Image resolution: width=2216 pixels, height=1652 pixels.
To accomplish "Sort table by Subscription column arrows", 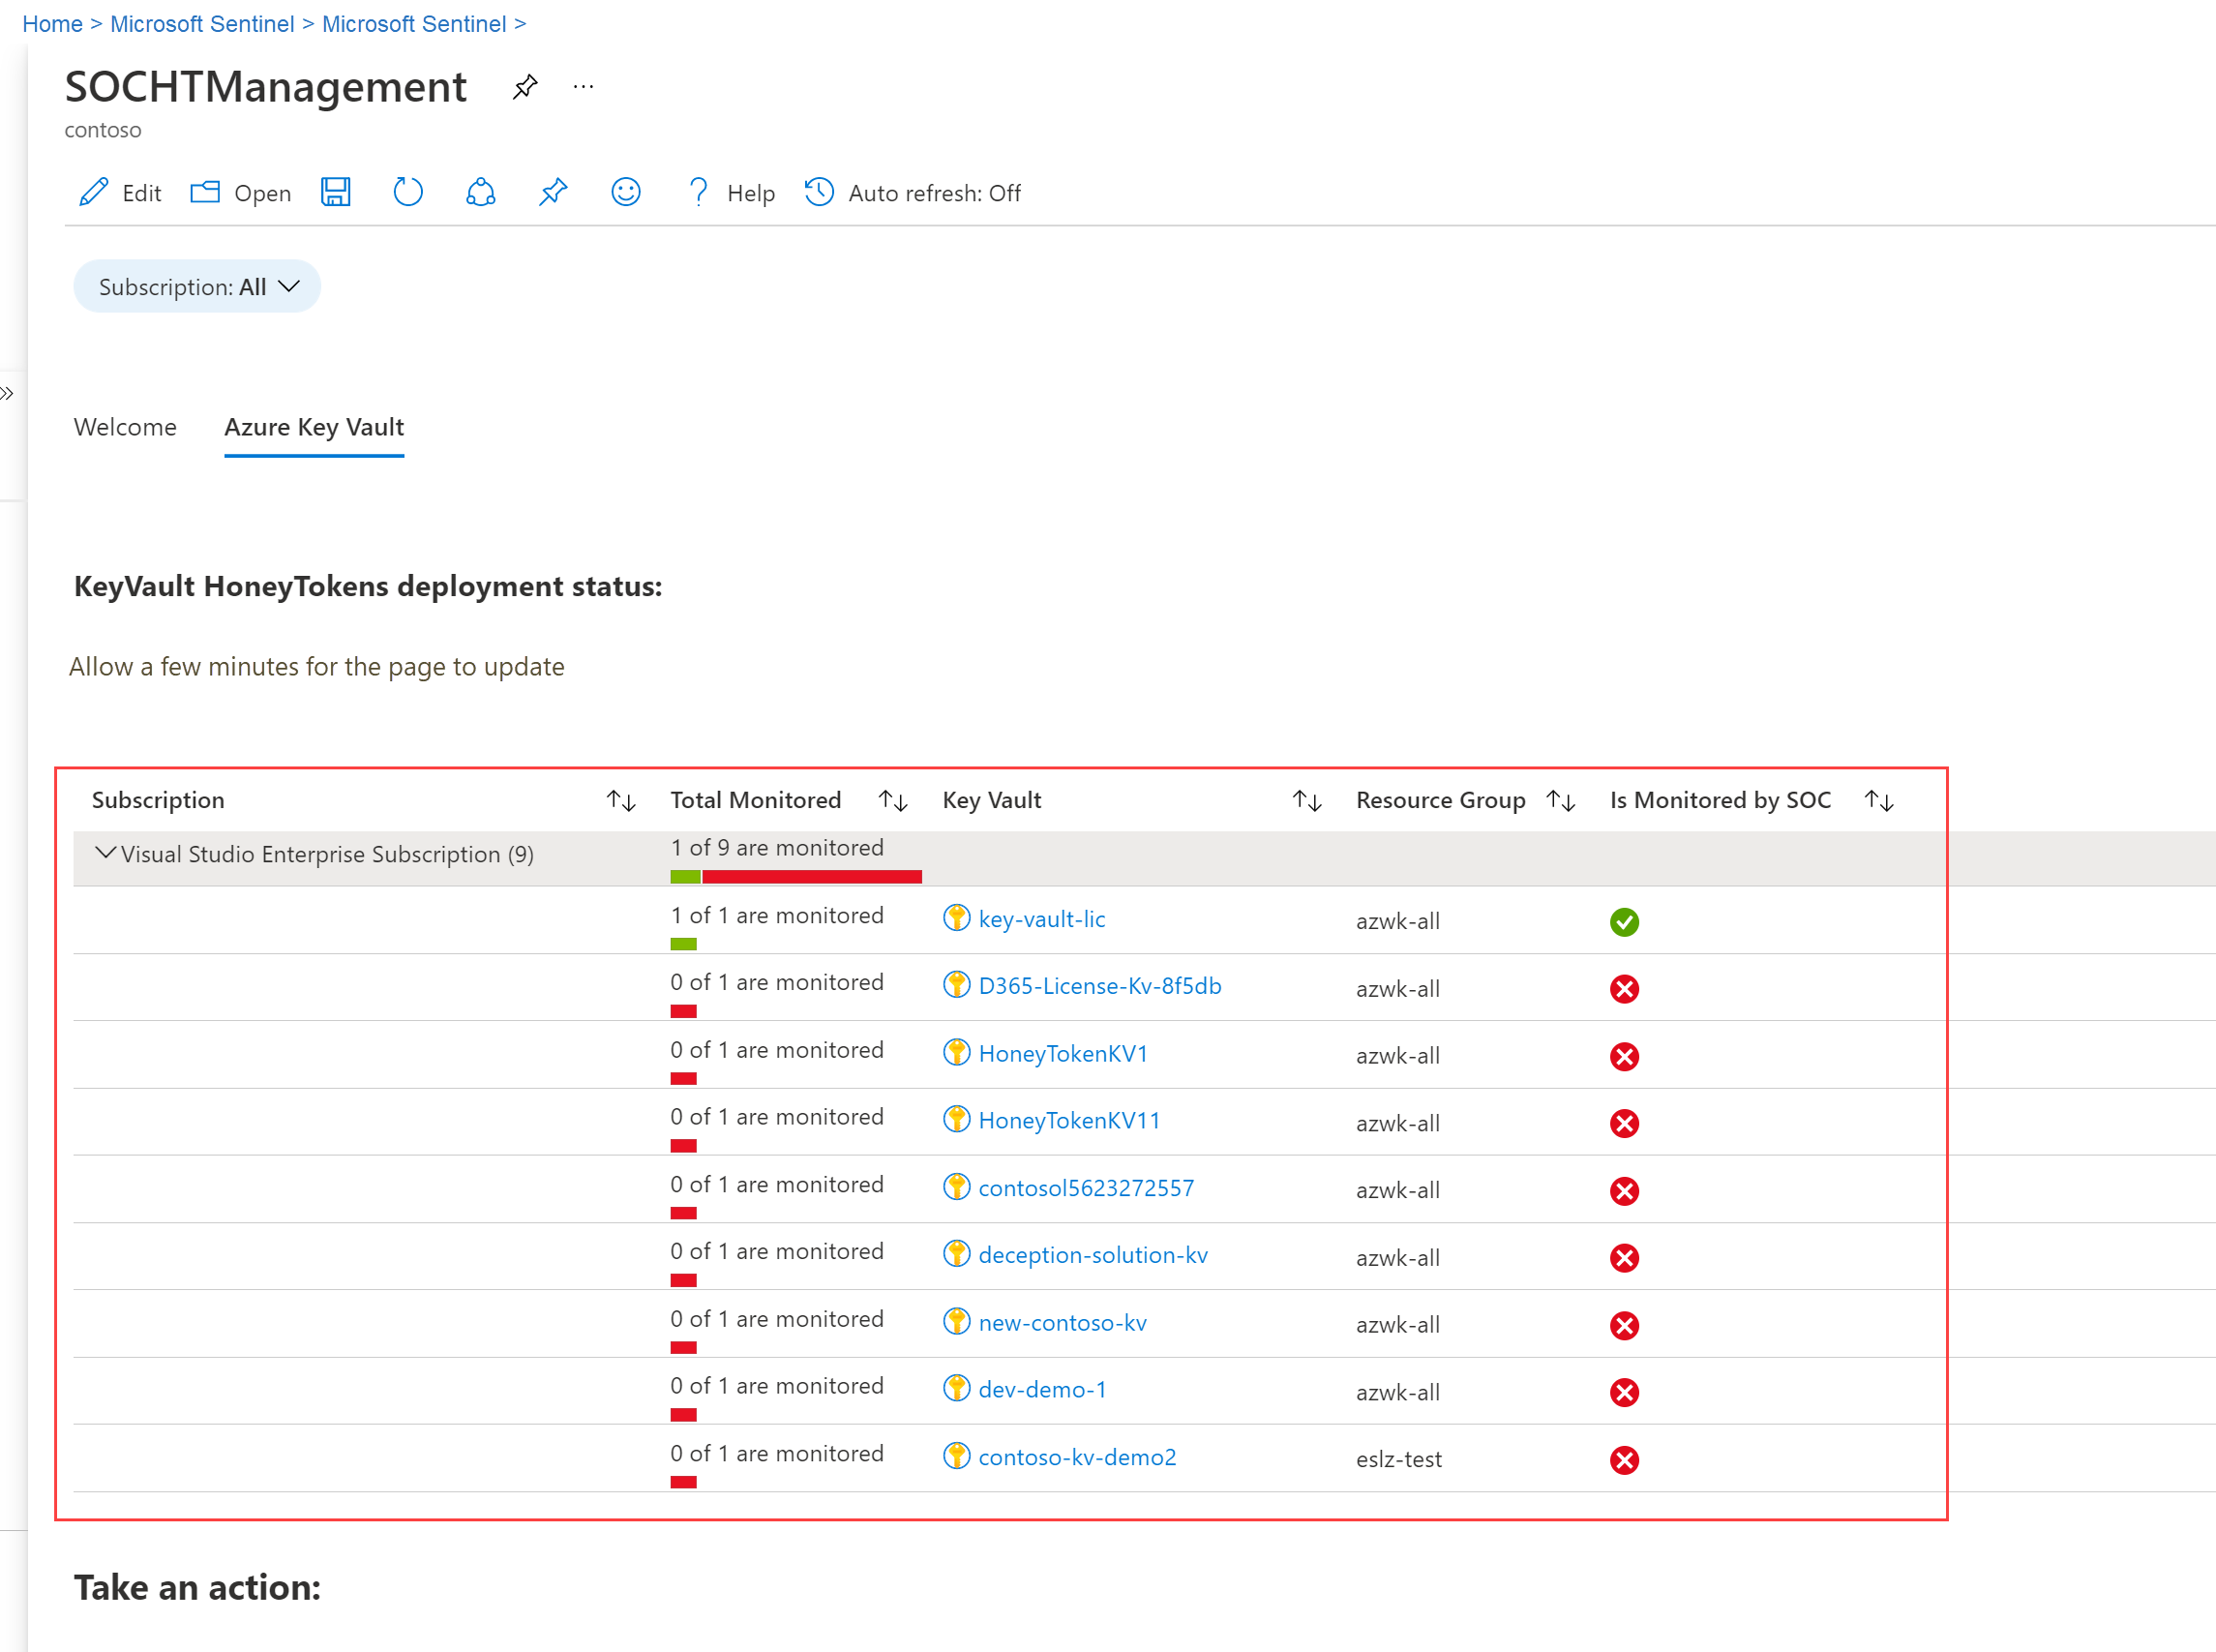I will coord(621,800).
